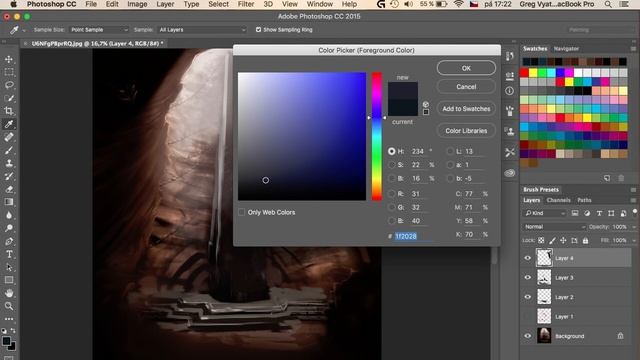Open the Opacity slider arrow
Image resolution: width=640 pixels, height=360 pixels.
click(x=634, y=227)
